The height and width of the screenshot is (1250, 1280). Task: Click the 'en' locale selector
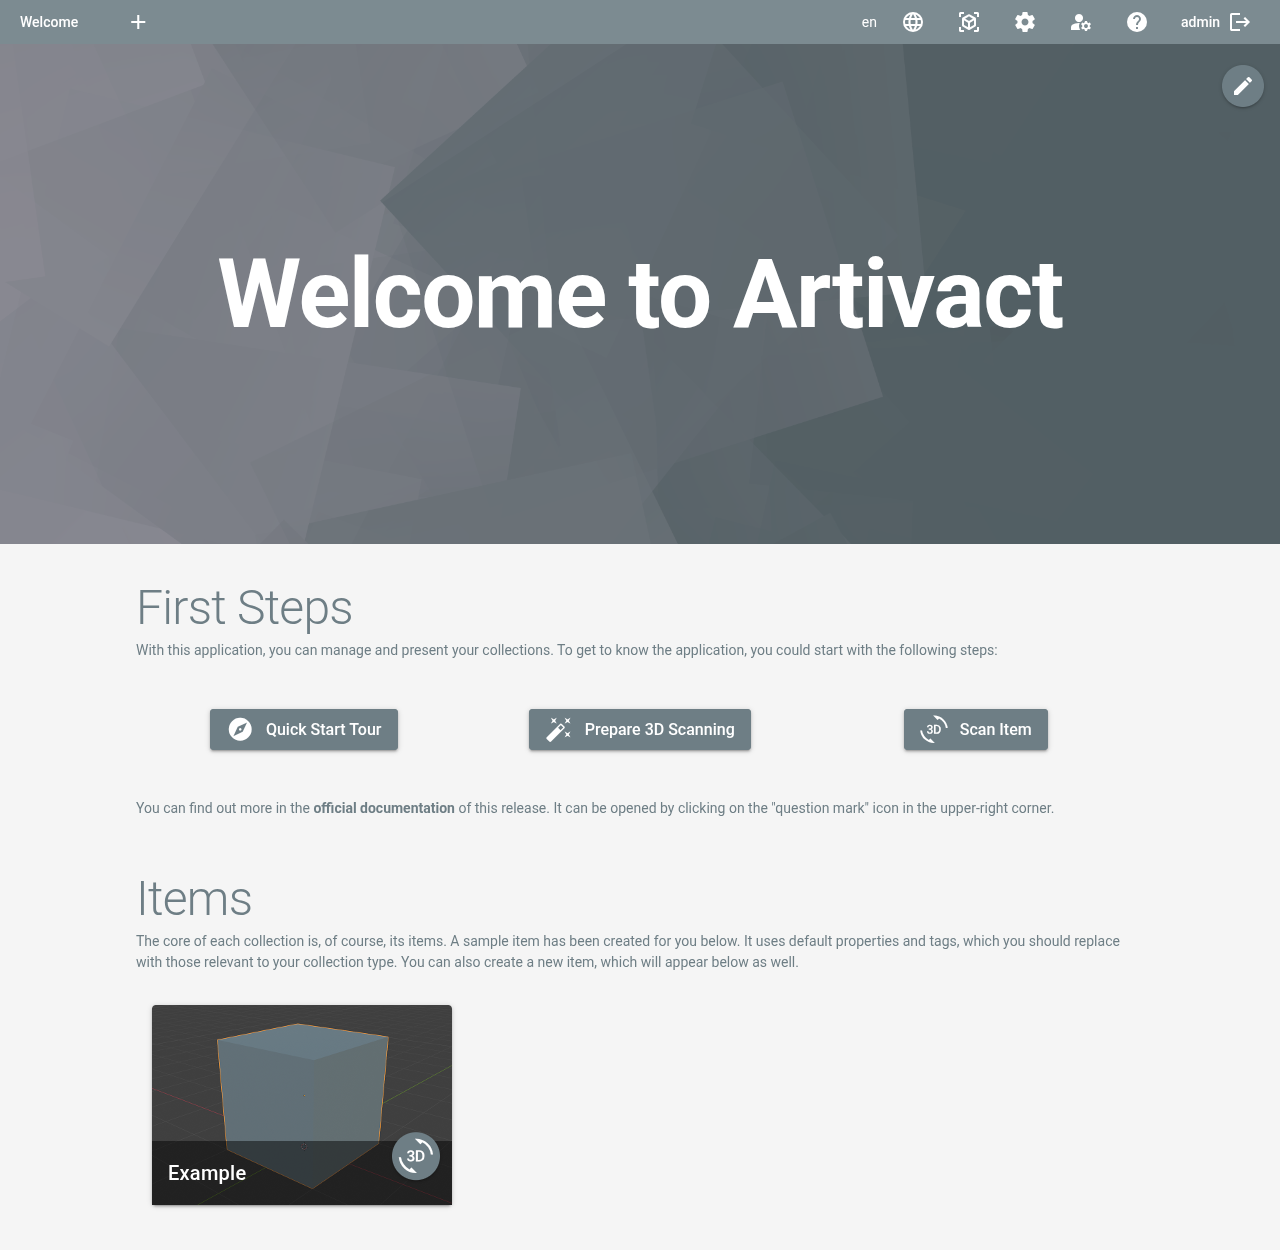coord(868,21)
